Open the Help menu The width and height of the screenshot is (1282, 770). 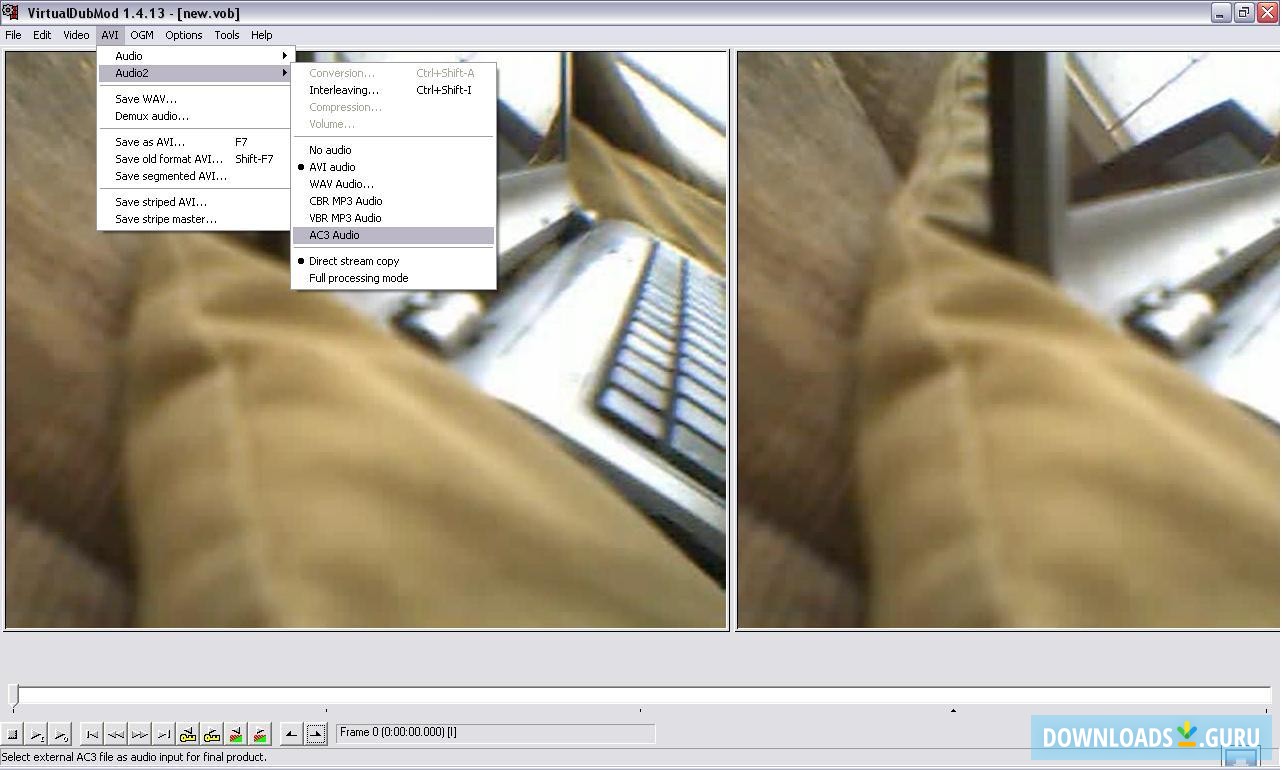point(262,35)
